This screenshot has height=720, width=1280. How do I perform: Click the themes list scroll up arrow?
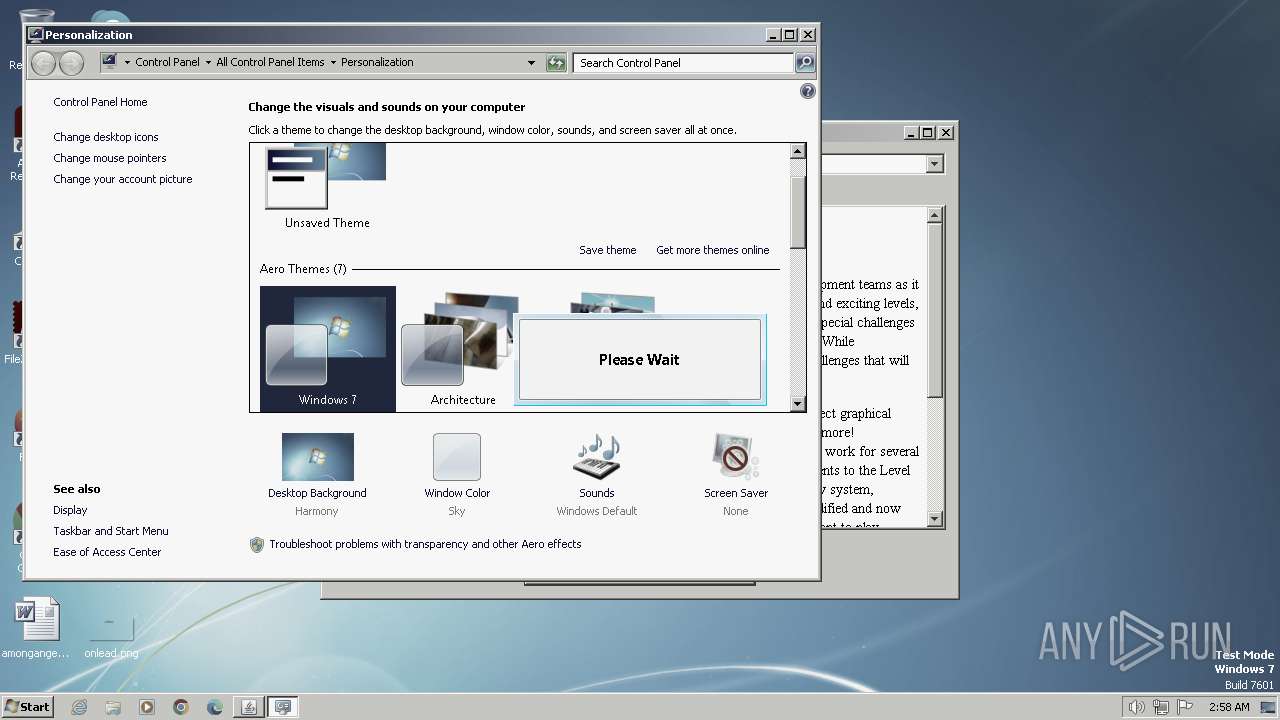798,152
